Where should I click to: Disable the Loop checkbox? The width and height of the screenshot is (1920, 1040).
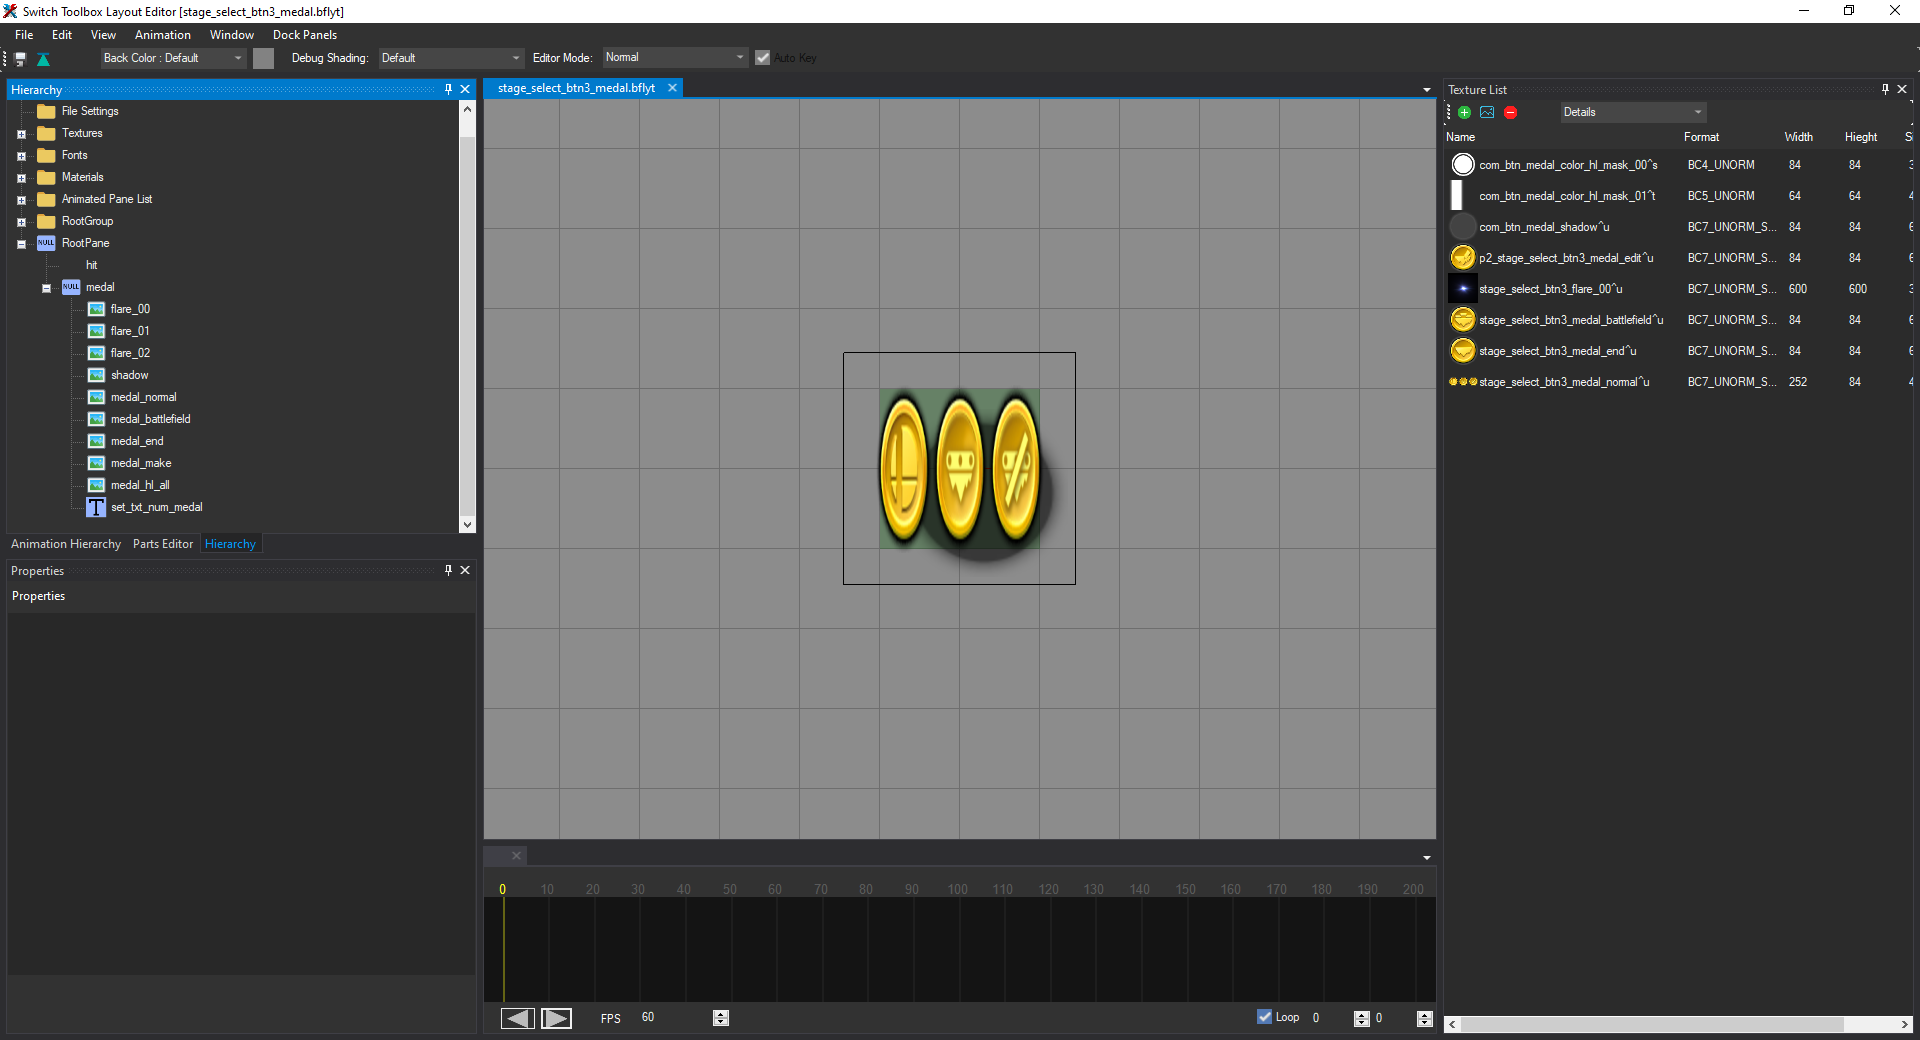click(x=1265, y=1017)
